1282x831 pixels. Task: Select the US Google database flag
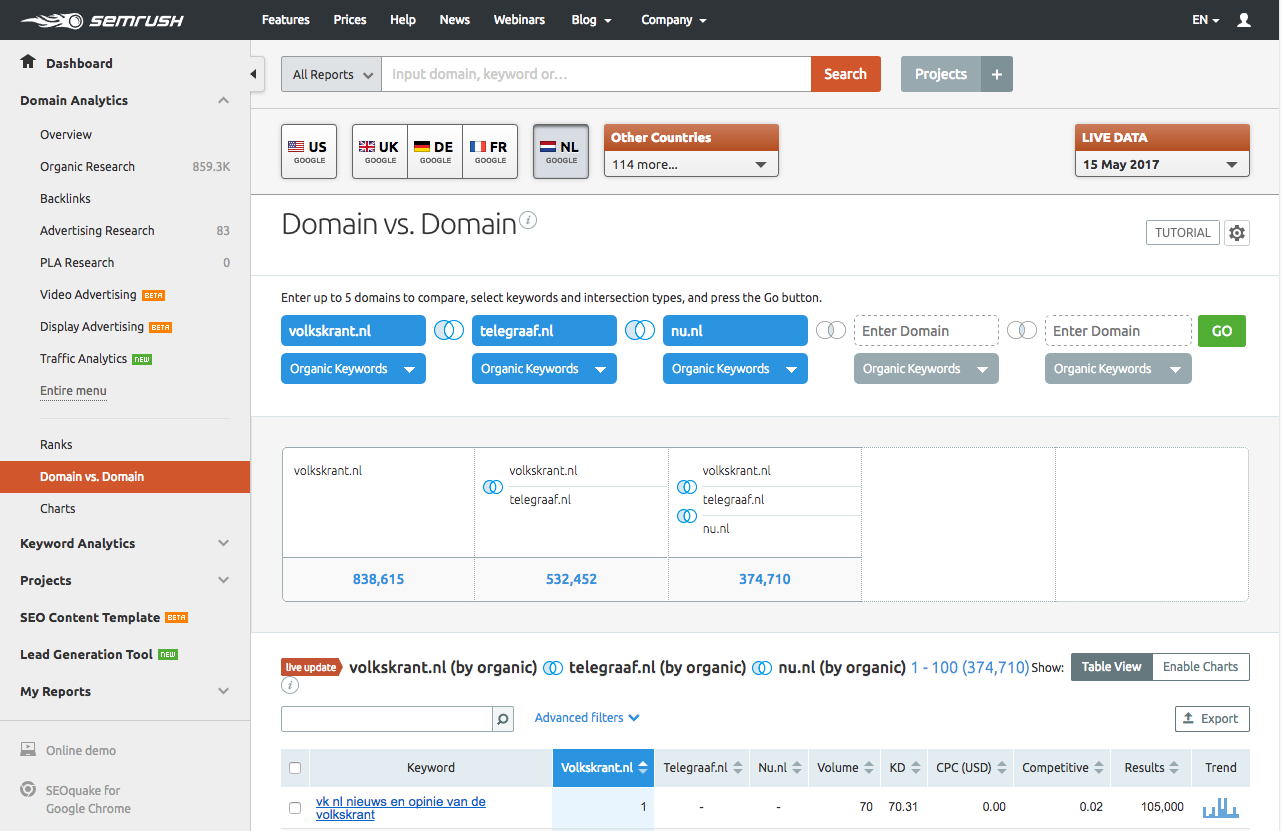pos(309,151)
